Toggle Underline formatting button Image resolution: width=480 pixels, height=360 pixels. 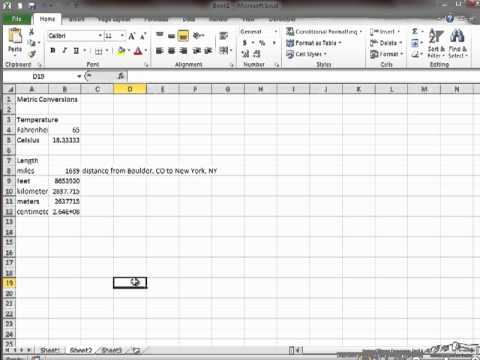coord(76,51)
